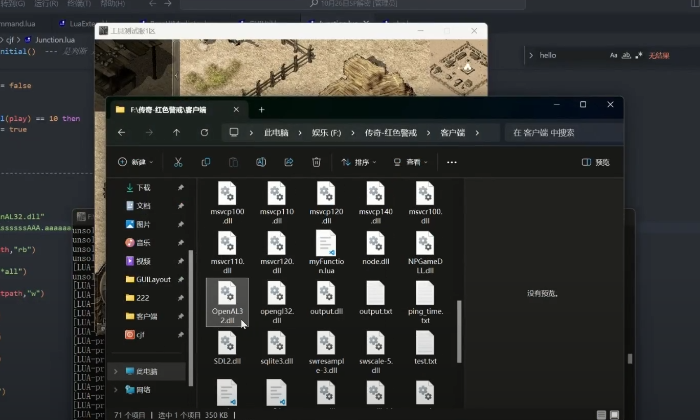Click the Cut scissors icon in toolbar
This screenshot has width=700, height=420.
pyautogui.click(x=178, y=162)
